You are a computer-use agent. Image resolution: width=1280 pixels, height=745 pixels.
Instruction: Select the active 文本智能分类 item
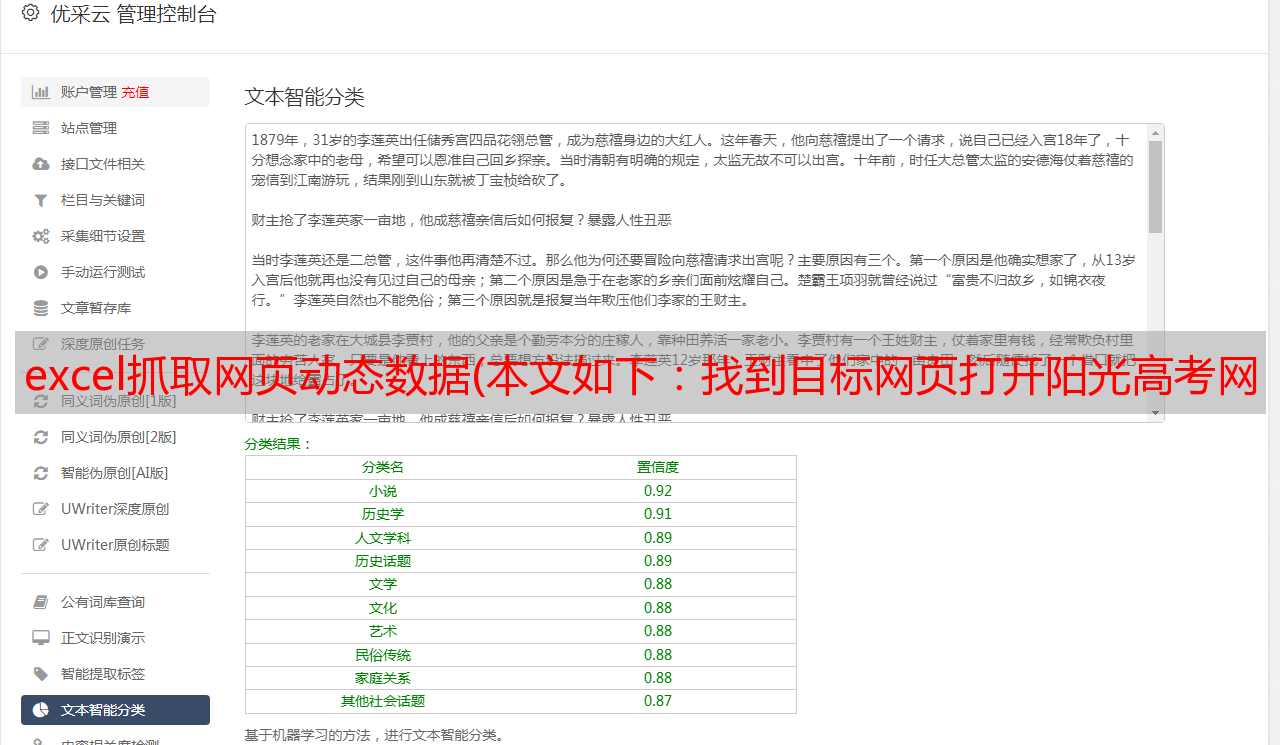115,710
